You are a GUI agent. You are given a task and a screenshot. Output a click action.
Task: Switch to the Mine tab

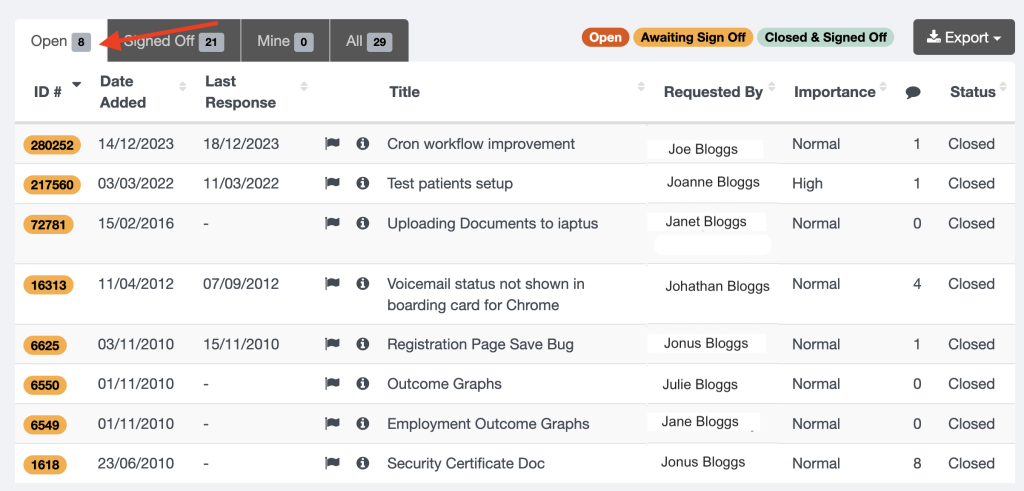point(284,41)
